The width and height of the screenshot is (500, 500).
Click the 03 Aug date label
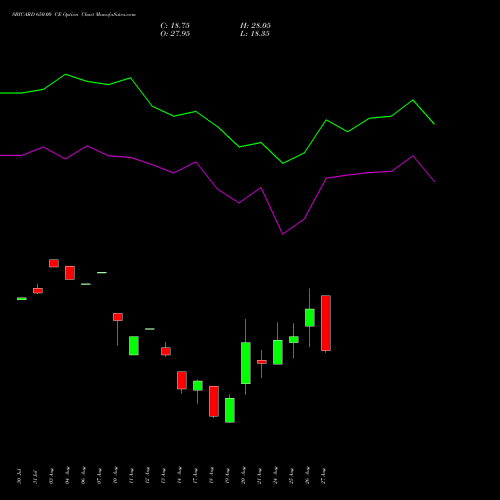[x=51, y=476]
